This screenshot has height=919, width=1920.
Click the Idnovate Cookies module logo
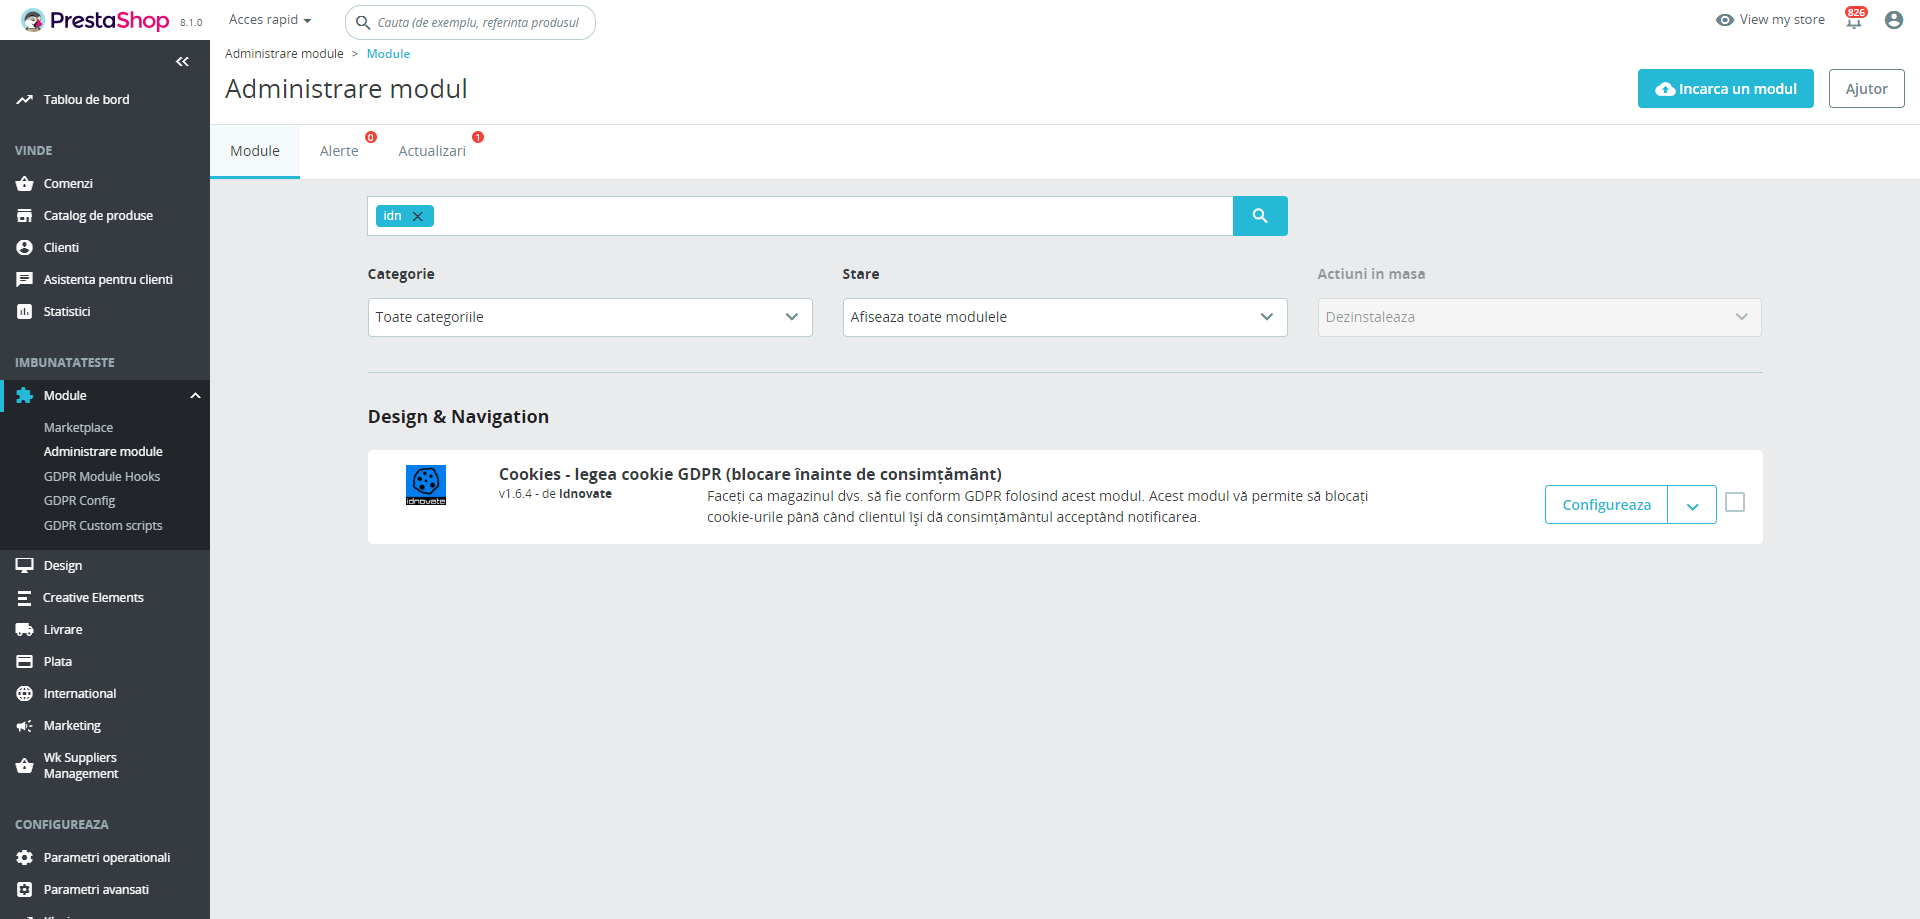426,485
